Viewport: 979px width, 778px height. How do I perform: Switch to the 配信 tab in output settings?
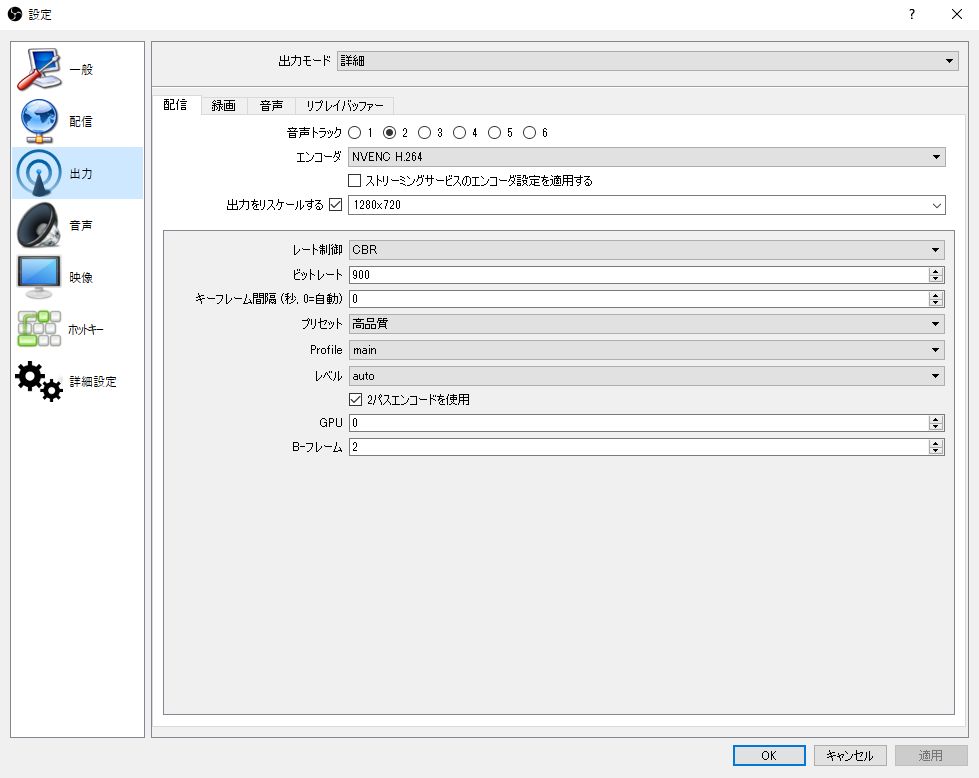(x=175, y=105)
